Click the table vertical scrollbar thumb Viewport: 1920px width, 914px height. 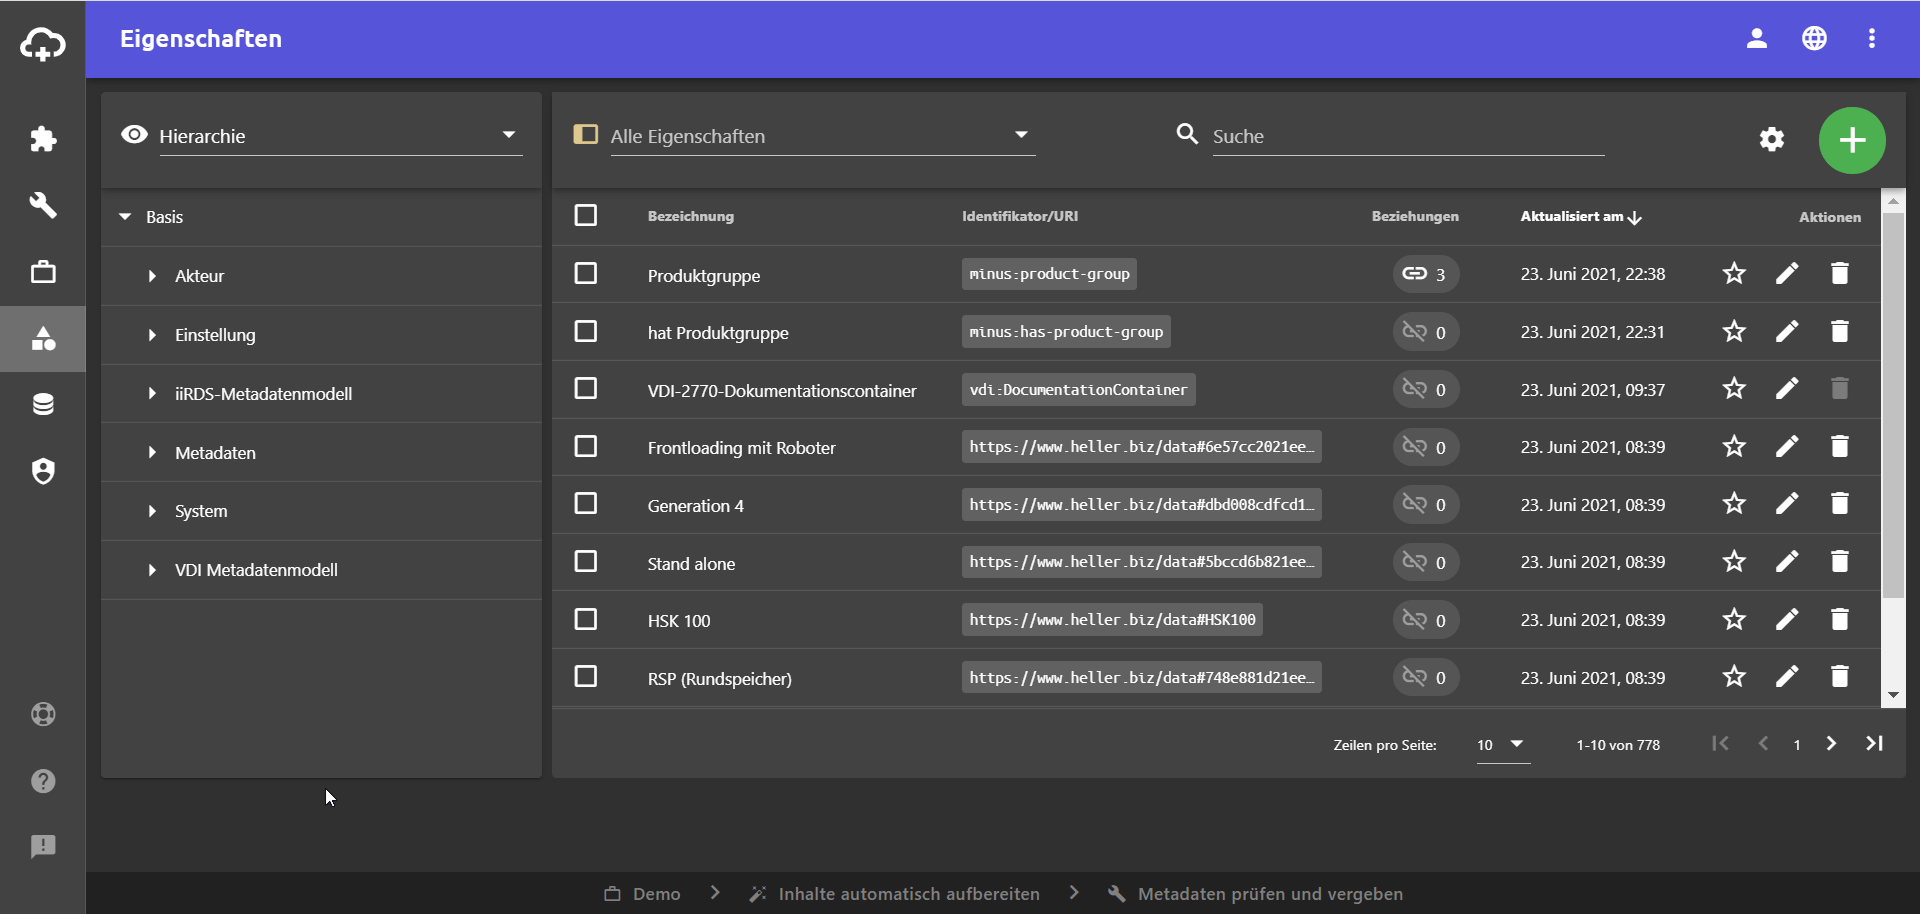1893,405
